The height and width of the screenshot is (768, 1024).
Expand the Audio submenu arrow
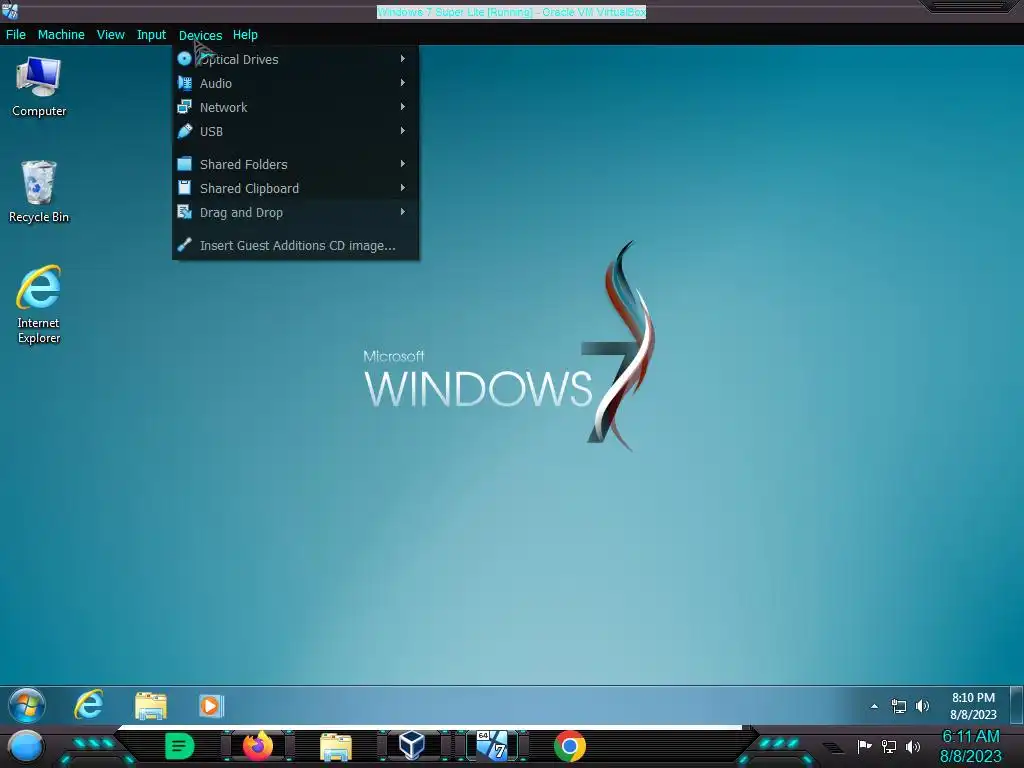click(402, 83)
